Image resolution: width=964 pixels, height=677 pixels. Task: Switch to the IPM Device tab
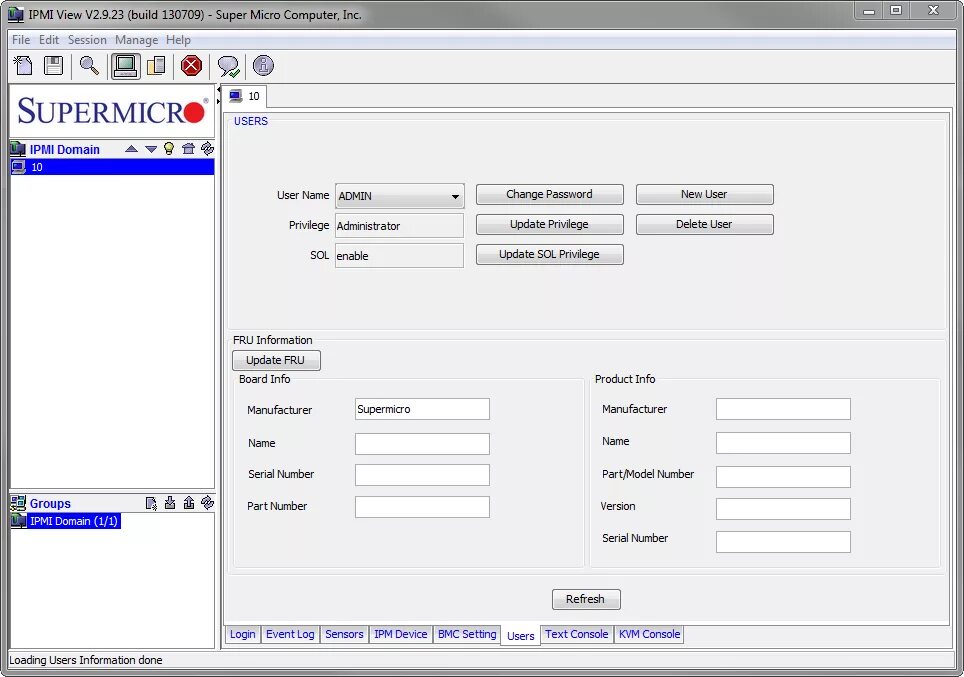click(x=400, y=634)
